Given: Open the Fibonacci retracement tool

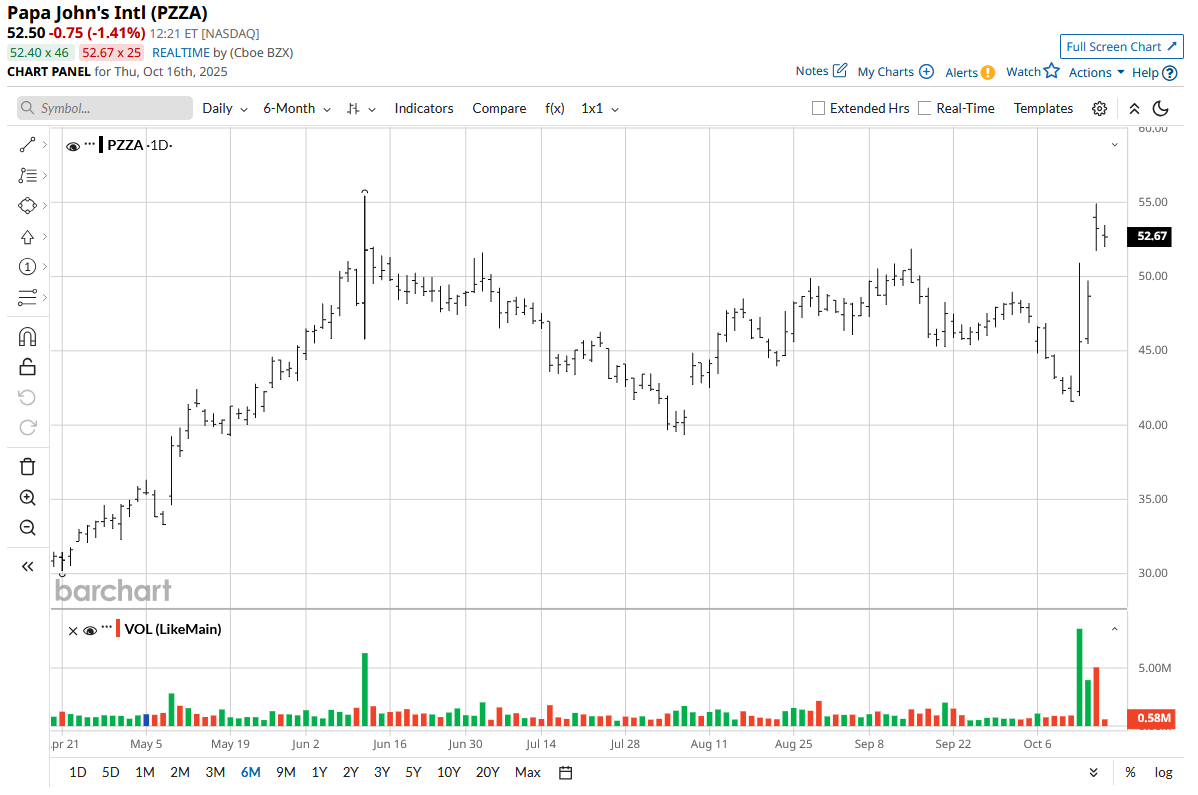Looking at the screenshot, I should pyautogui.click(x=28, y=176).
